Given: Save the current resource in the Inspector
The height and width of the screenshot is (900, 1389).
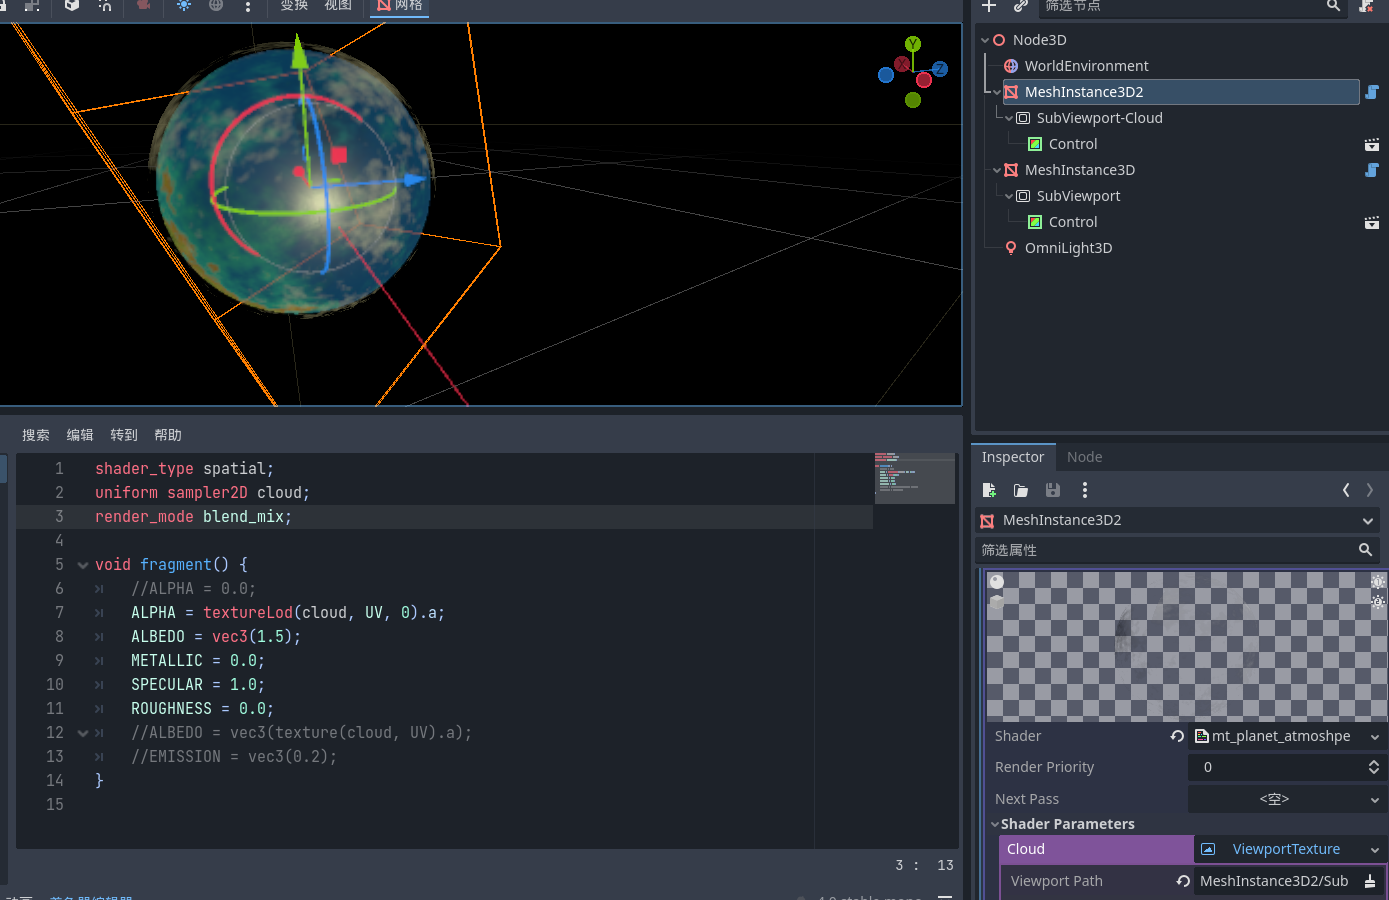Looking at the screenshot, I should (x=1052, y=490).
